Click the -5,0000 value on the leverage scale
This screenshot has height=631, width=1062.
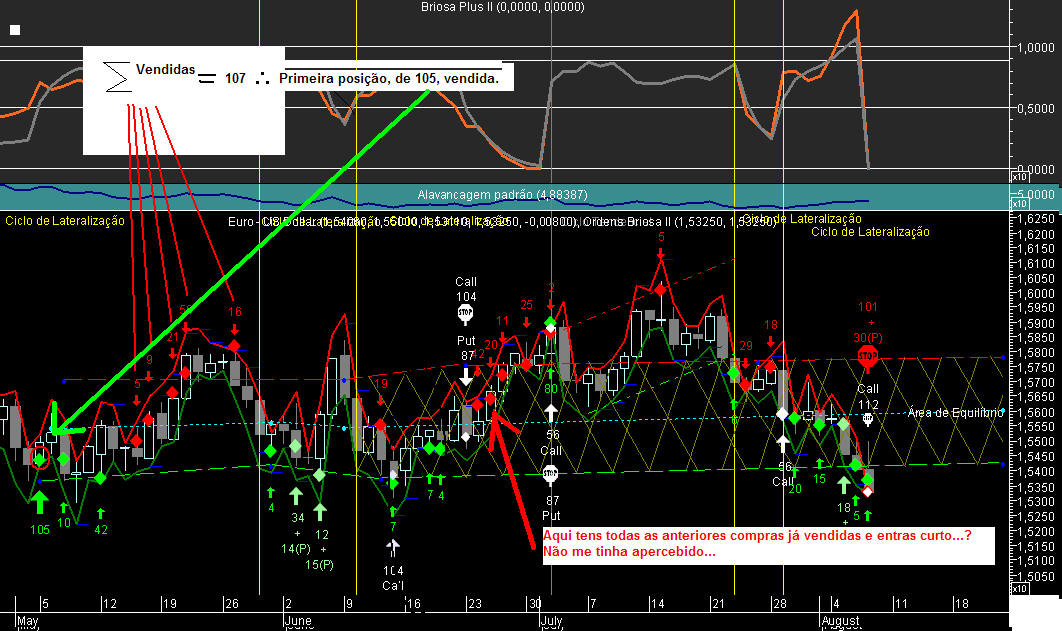[1034, 194]
